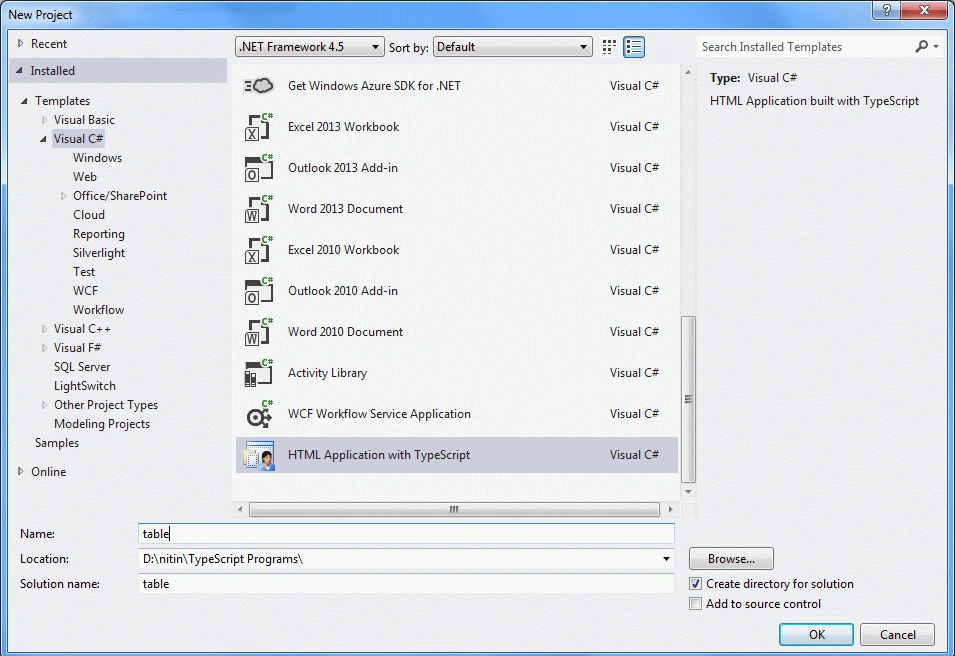Click the Word 2010 Document template icon
Image resolution: width=955 pixels, height=656 pixels.
[259, 332]
